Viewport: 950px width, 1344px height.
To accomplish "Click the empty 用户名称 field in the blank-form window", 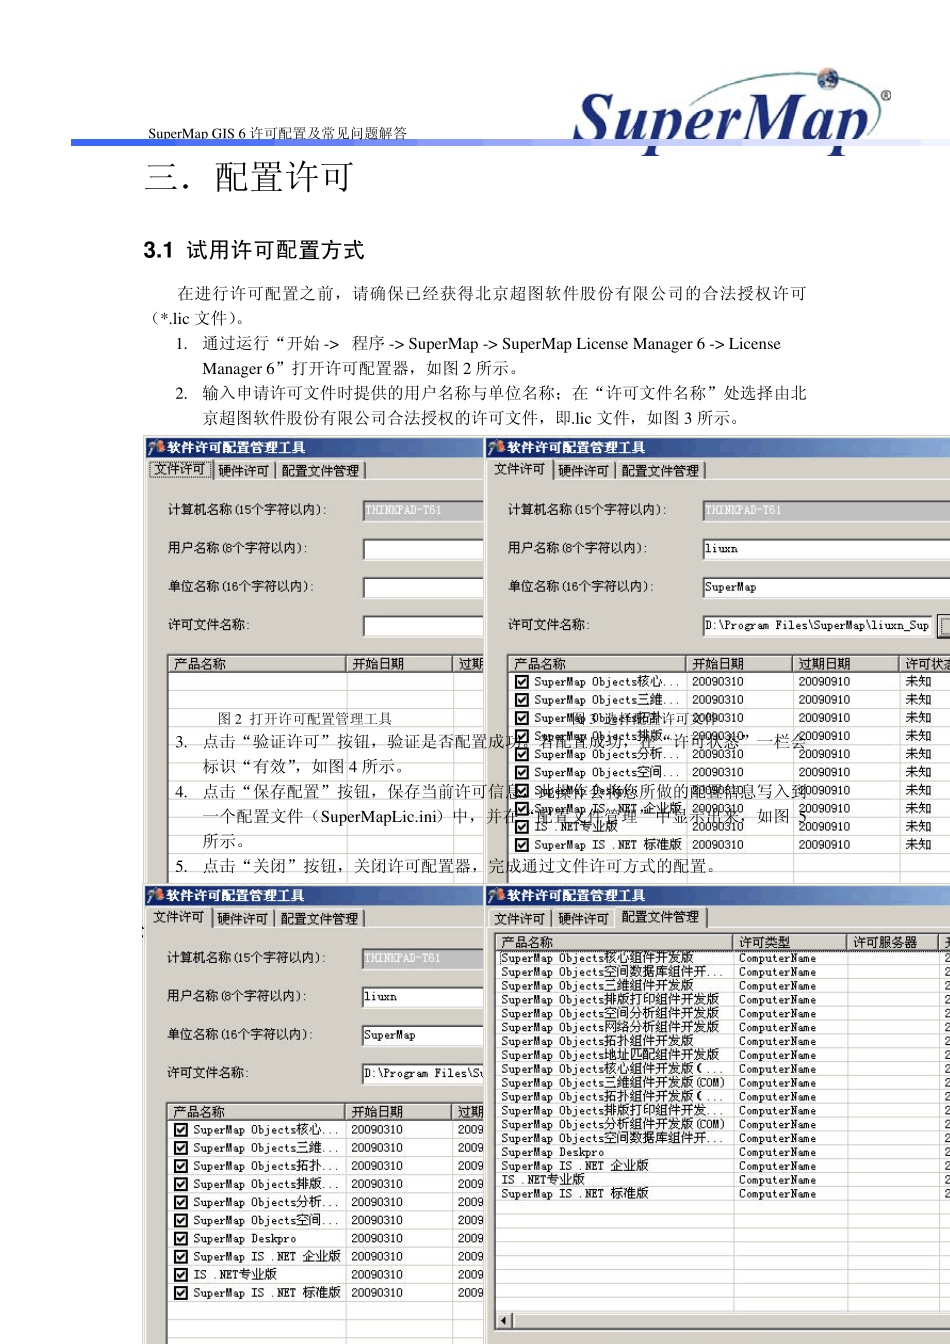I will coord(423,549).
